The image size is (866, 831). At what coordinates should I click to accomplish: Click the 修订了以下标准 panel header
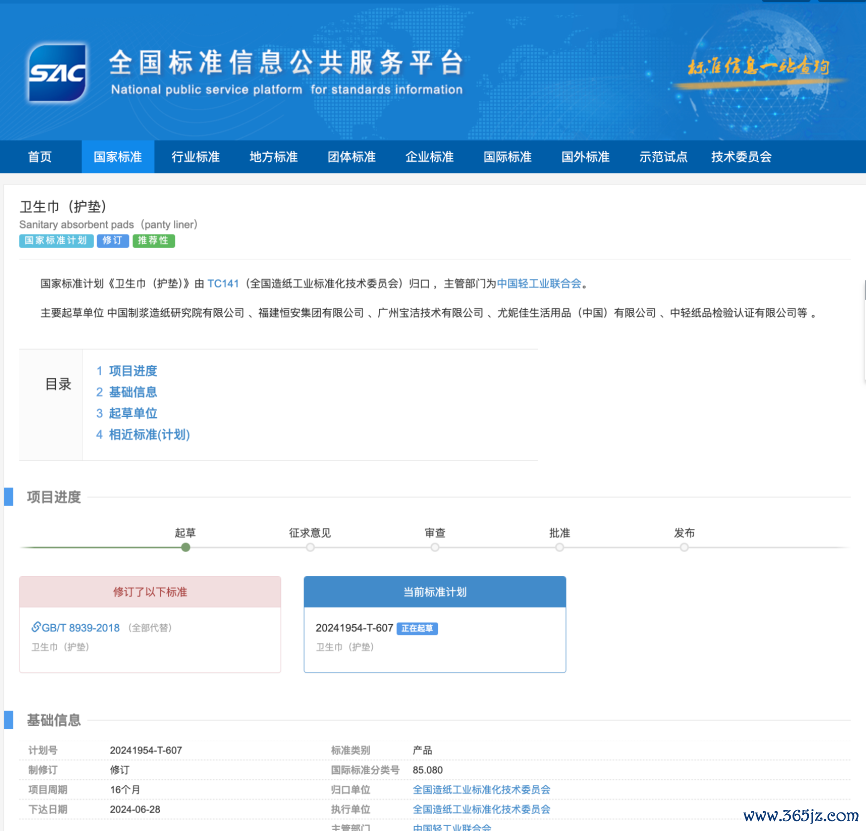(150, 592)
